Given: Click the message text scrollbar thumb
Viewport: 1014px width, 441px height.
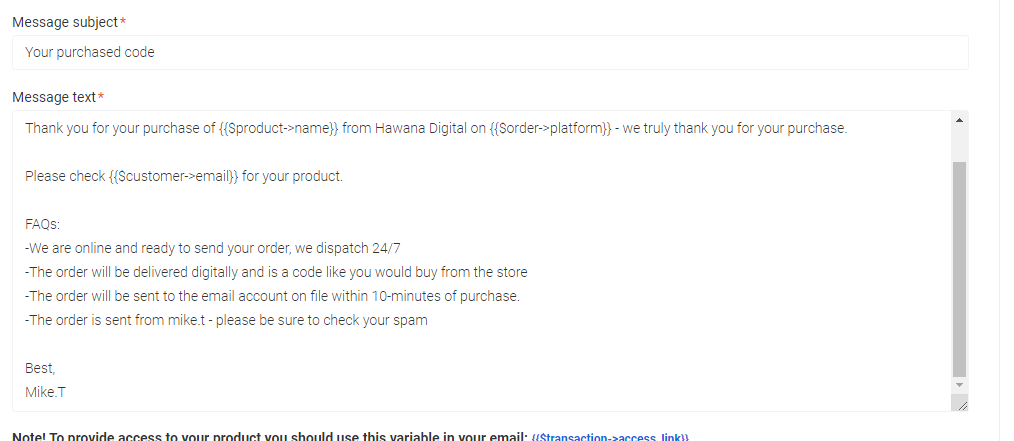Looking at the screenshot, I should click(959, 269).
